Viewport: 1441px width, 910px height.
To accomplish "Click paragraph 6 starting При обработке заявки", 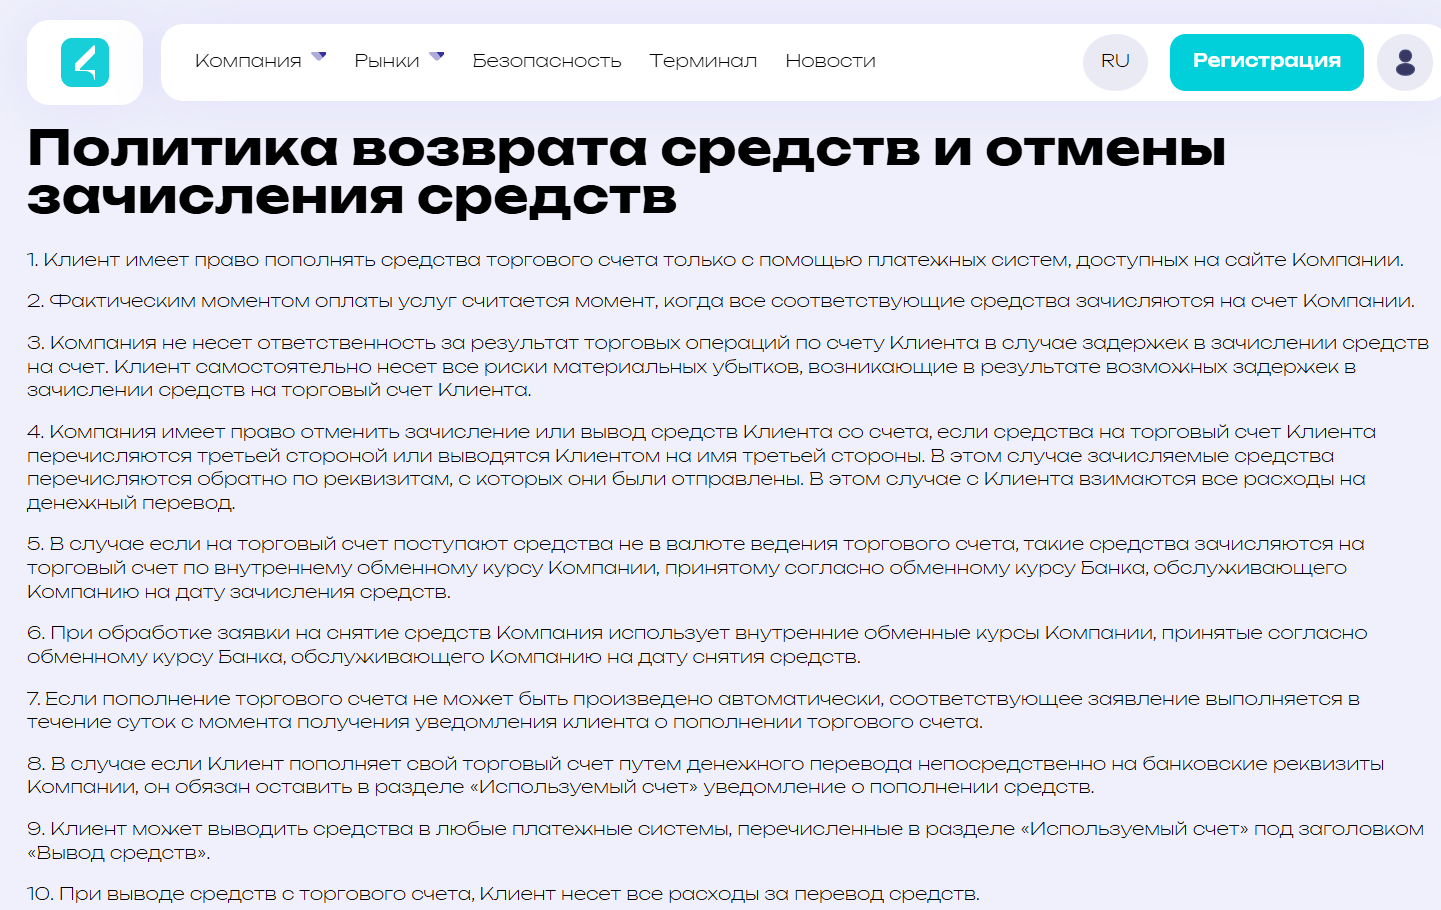I will 697,645.
